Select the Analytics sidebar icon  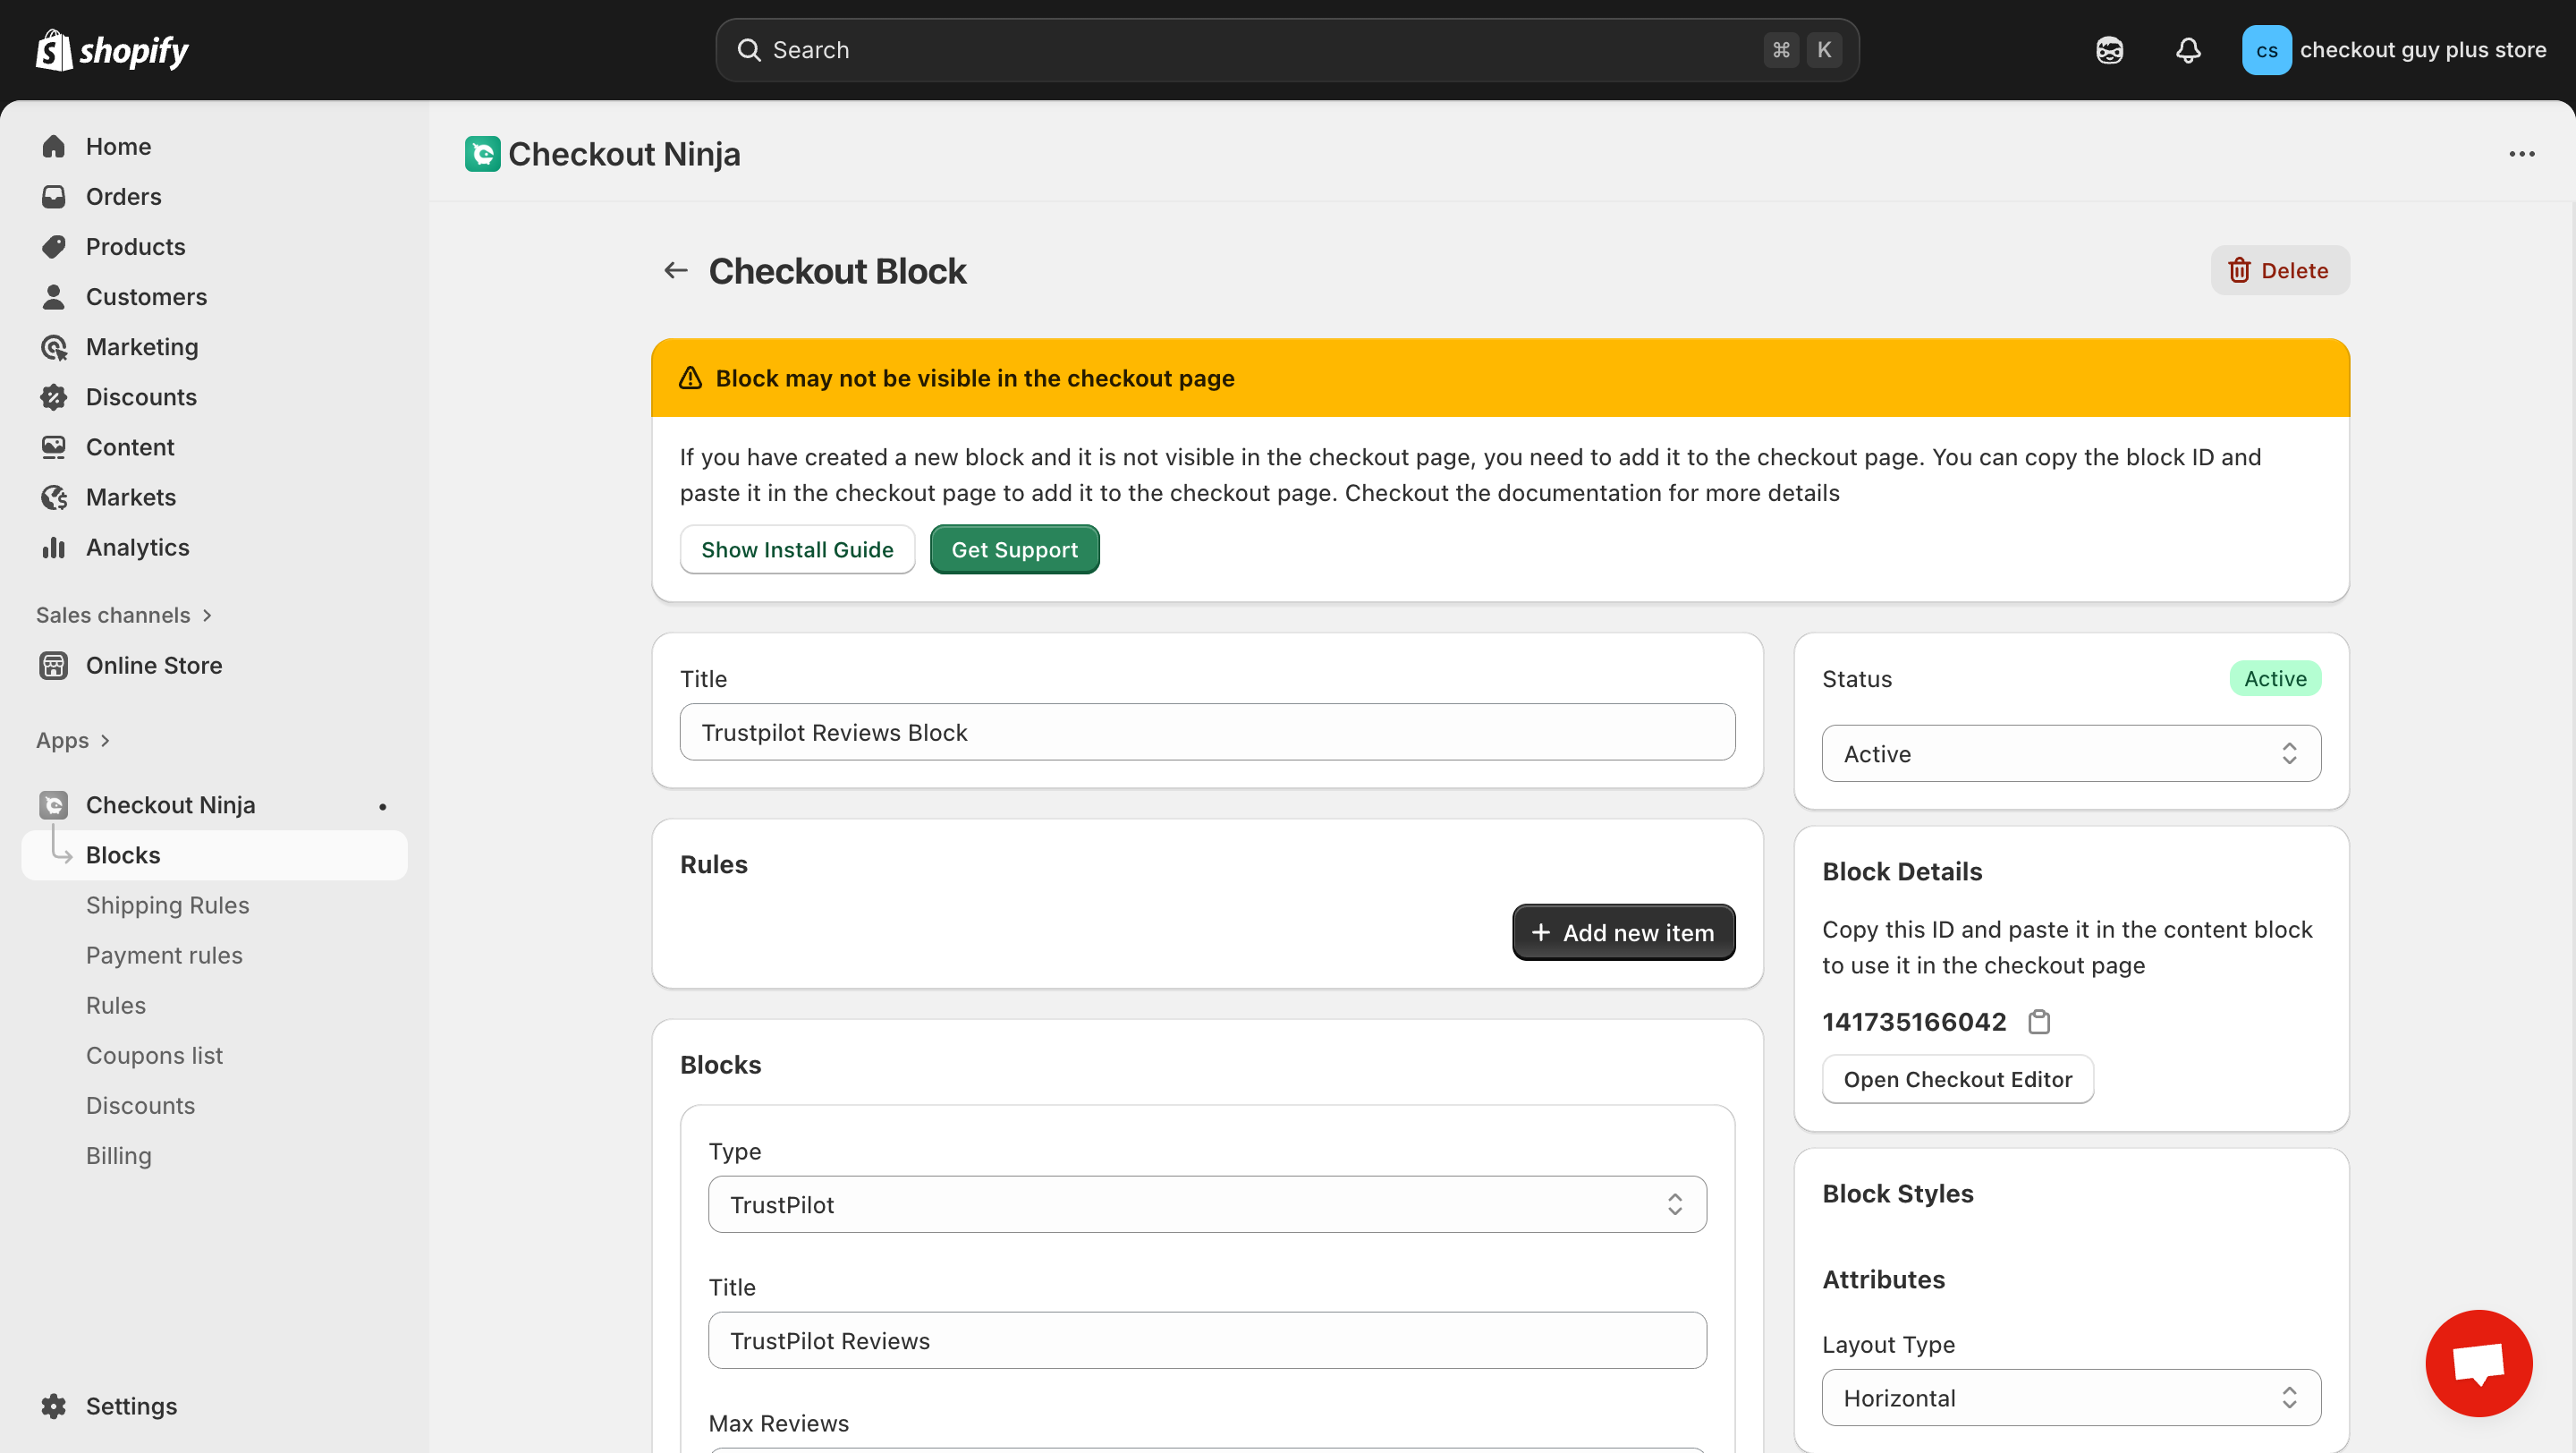[55, 547]
